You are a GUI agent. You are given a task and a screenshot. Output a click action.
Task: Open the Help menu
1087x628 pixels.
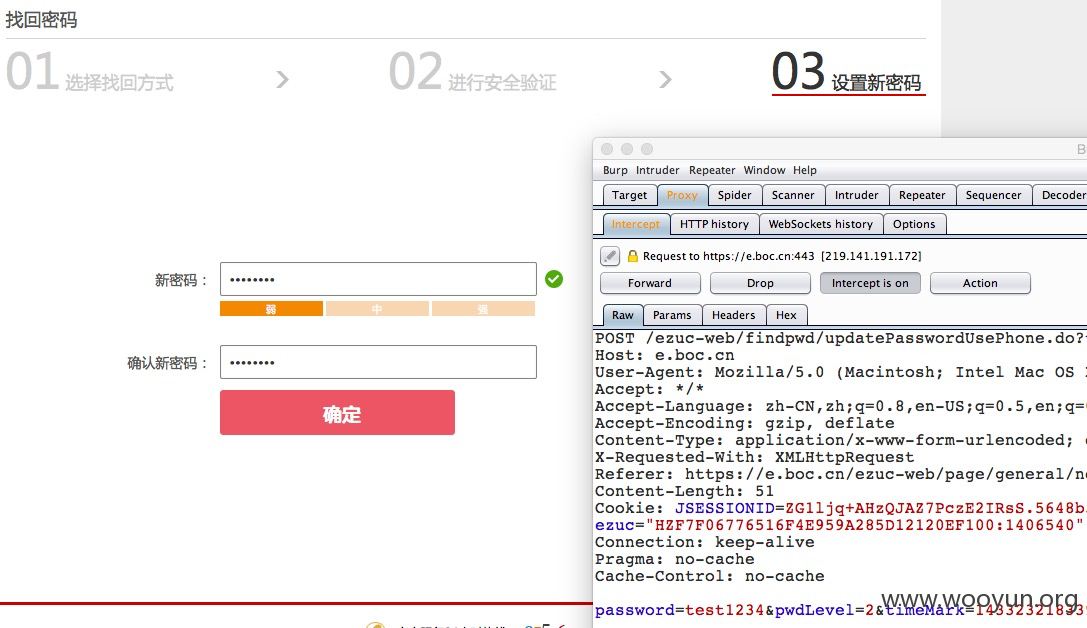(x=805, y=170)
